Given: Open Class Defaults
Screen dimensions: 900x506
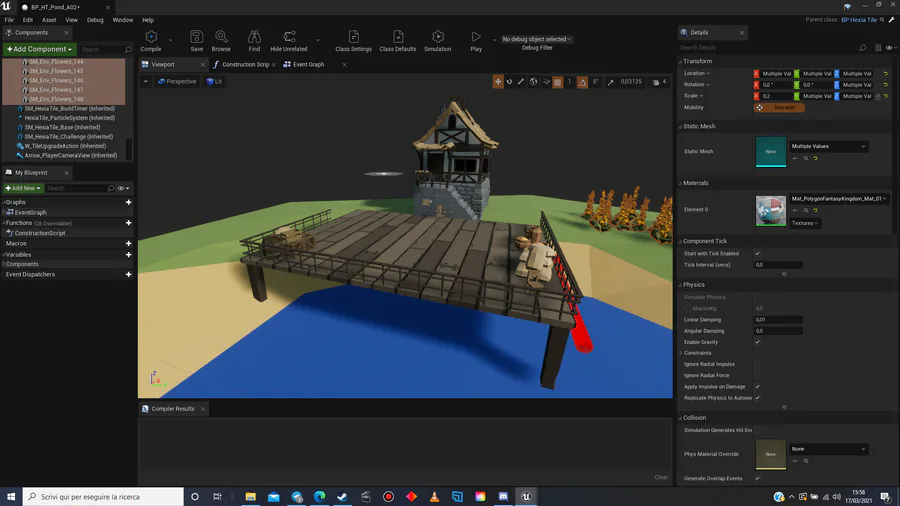Looking at the screenshot, I should [398, 41].
